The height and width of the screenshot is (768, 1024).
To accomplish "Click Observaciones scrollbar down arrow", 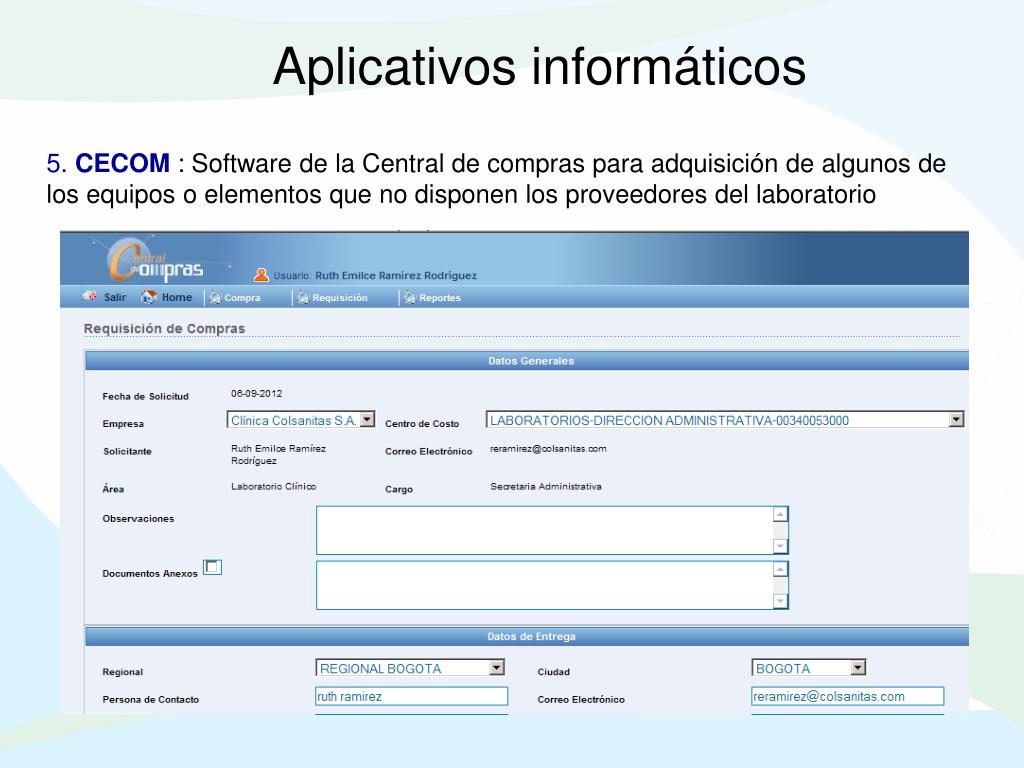I will (x=780, y=546).
